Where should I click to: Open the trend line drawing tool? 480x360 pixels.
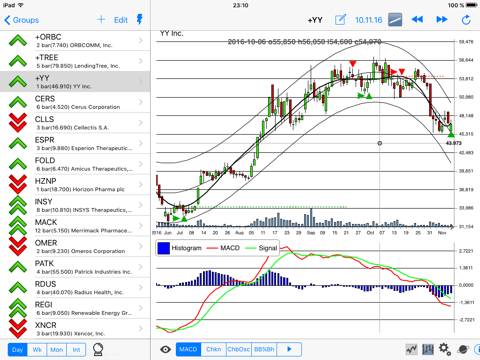[395, 20]
